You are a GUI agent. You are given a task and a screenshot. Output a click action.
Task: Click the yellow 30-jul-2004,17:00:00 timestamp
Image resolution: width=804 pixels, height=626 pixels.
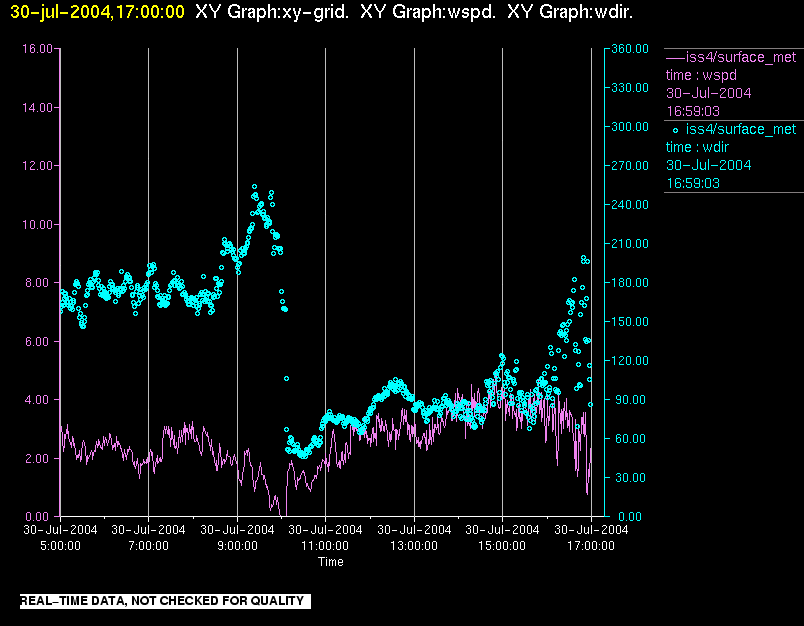coord(97,12)
